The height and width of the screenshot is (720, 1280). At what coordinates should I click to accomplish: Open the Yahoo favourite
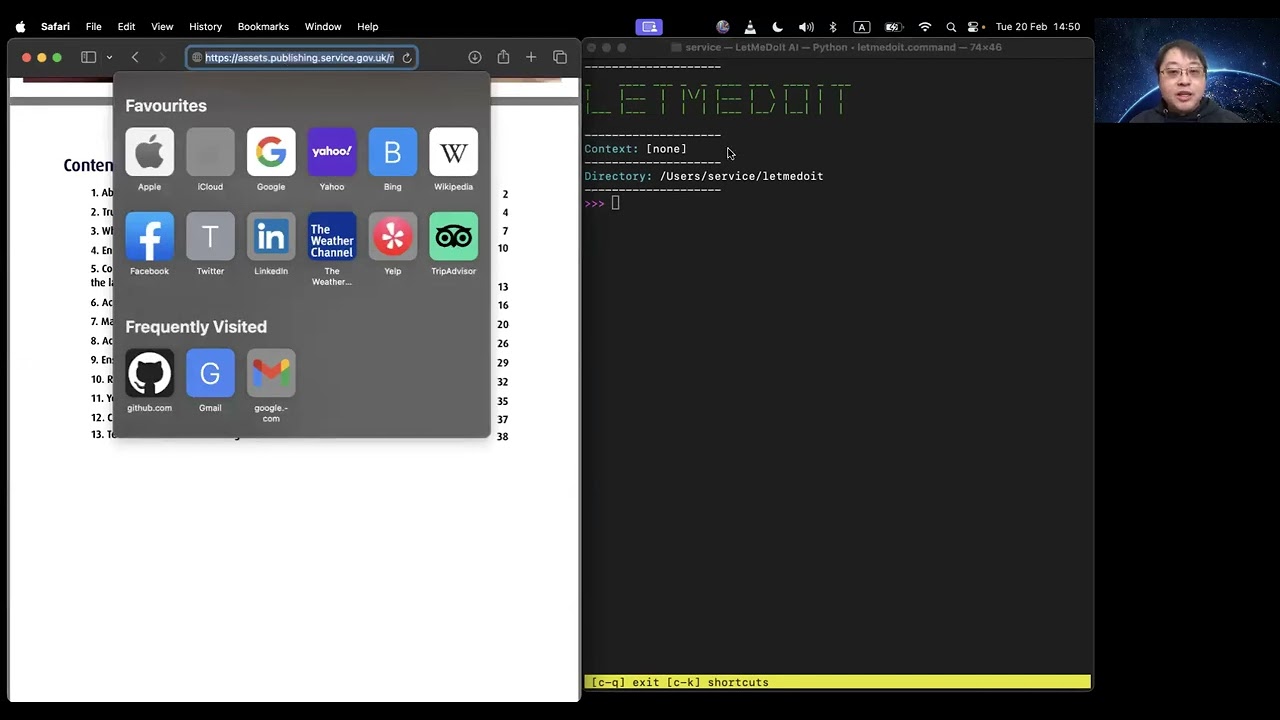(x=332, y=152)
